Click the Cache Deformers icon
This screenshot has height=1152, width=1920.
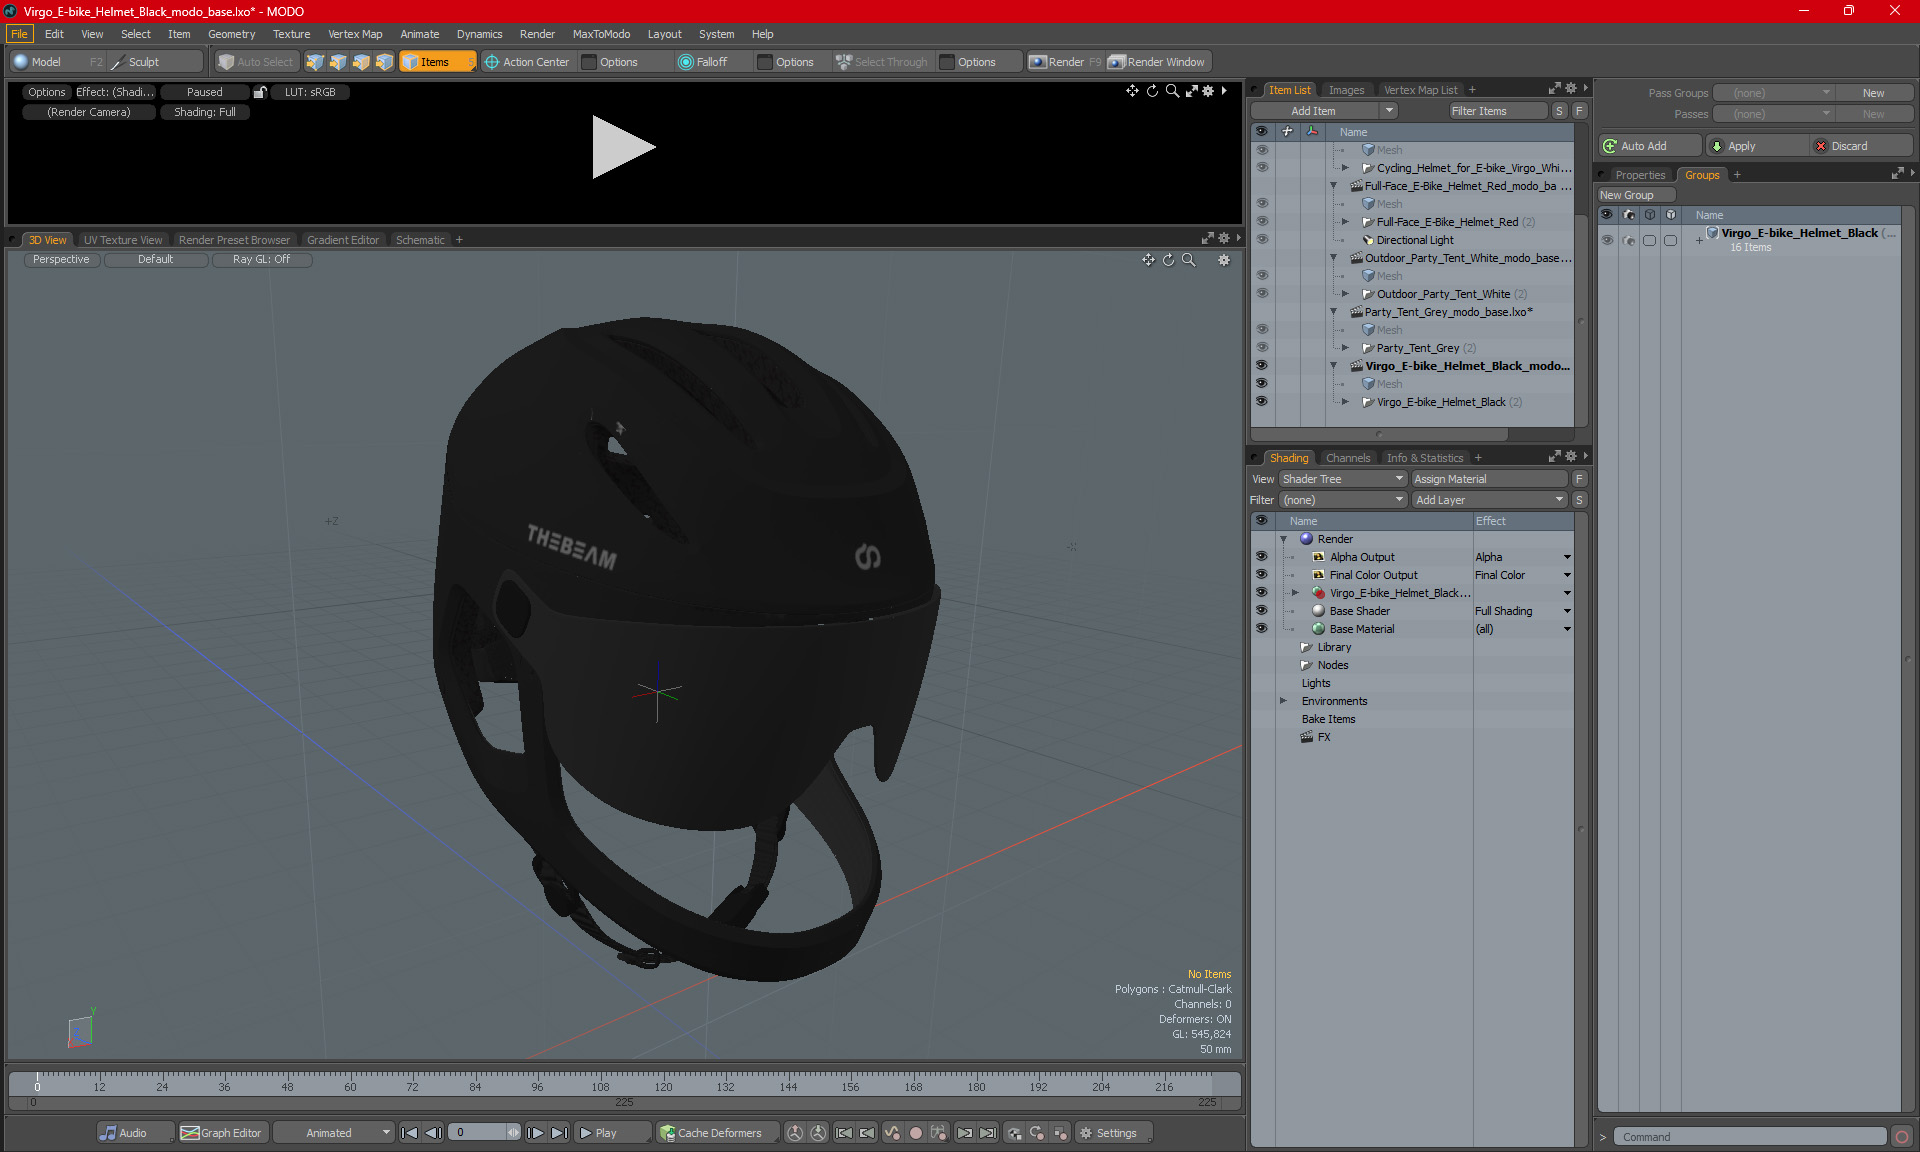(667, 1133)
